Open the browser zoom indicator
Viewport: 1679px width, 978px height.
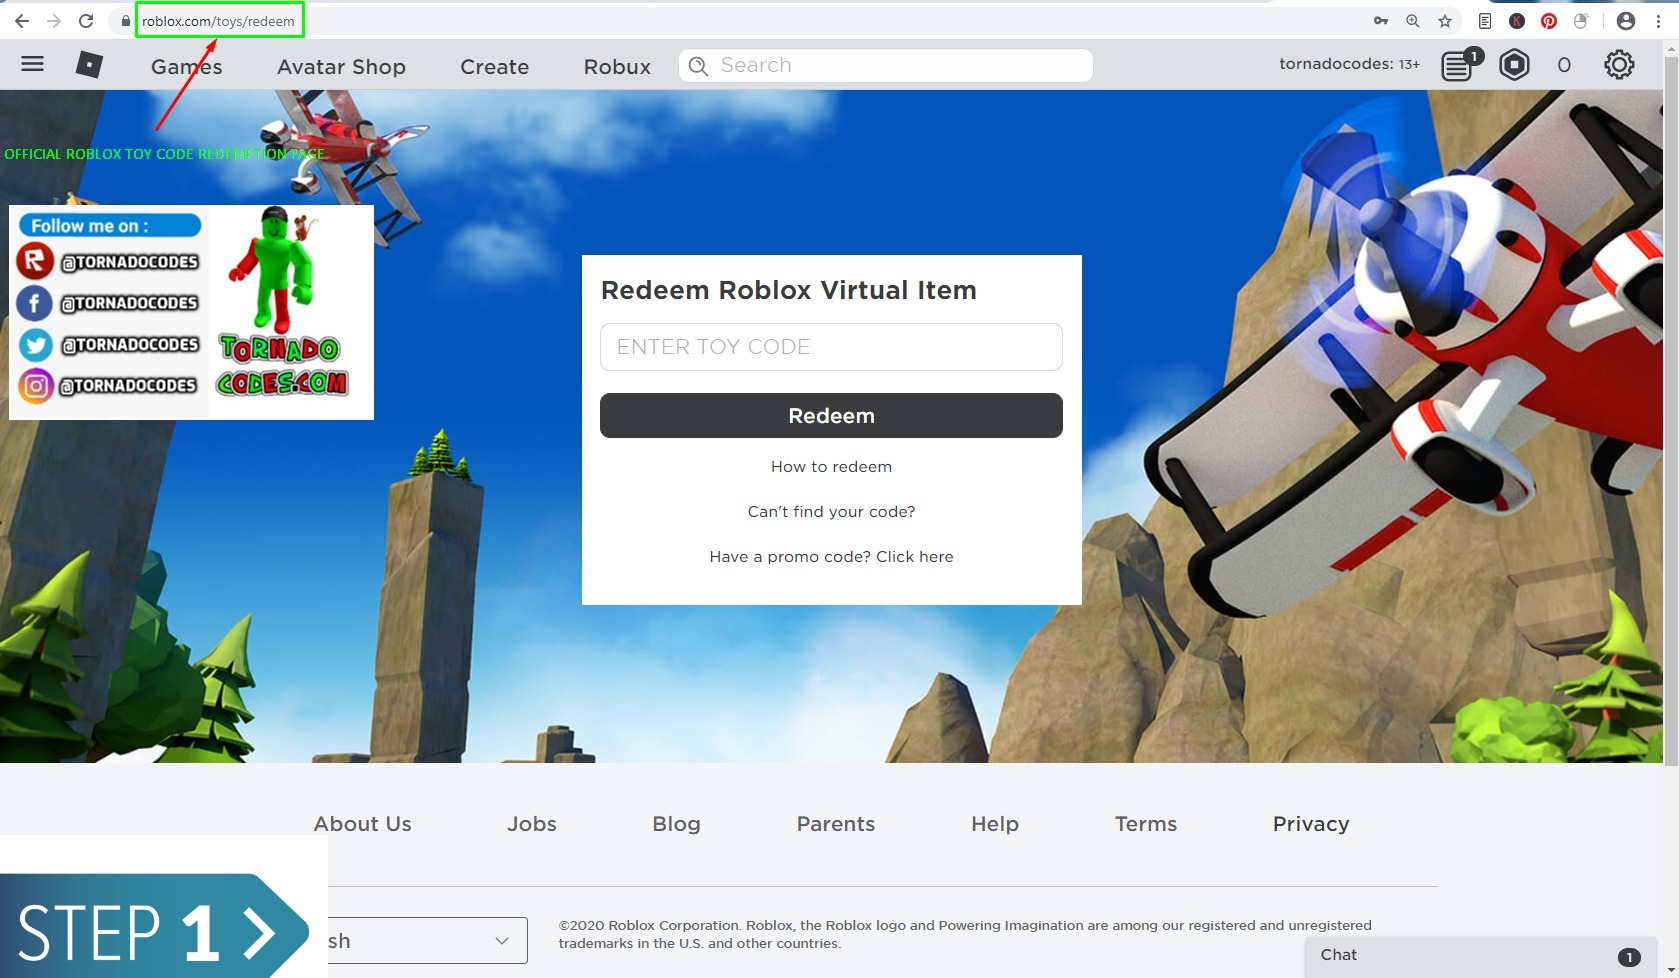pos(1413,20)
